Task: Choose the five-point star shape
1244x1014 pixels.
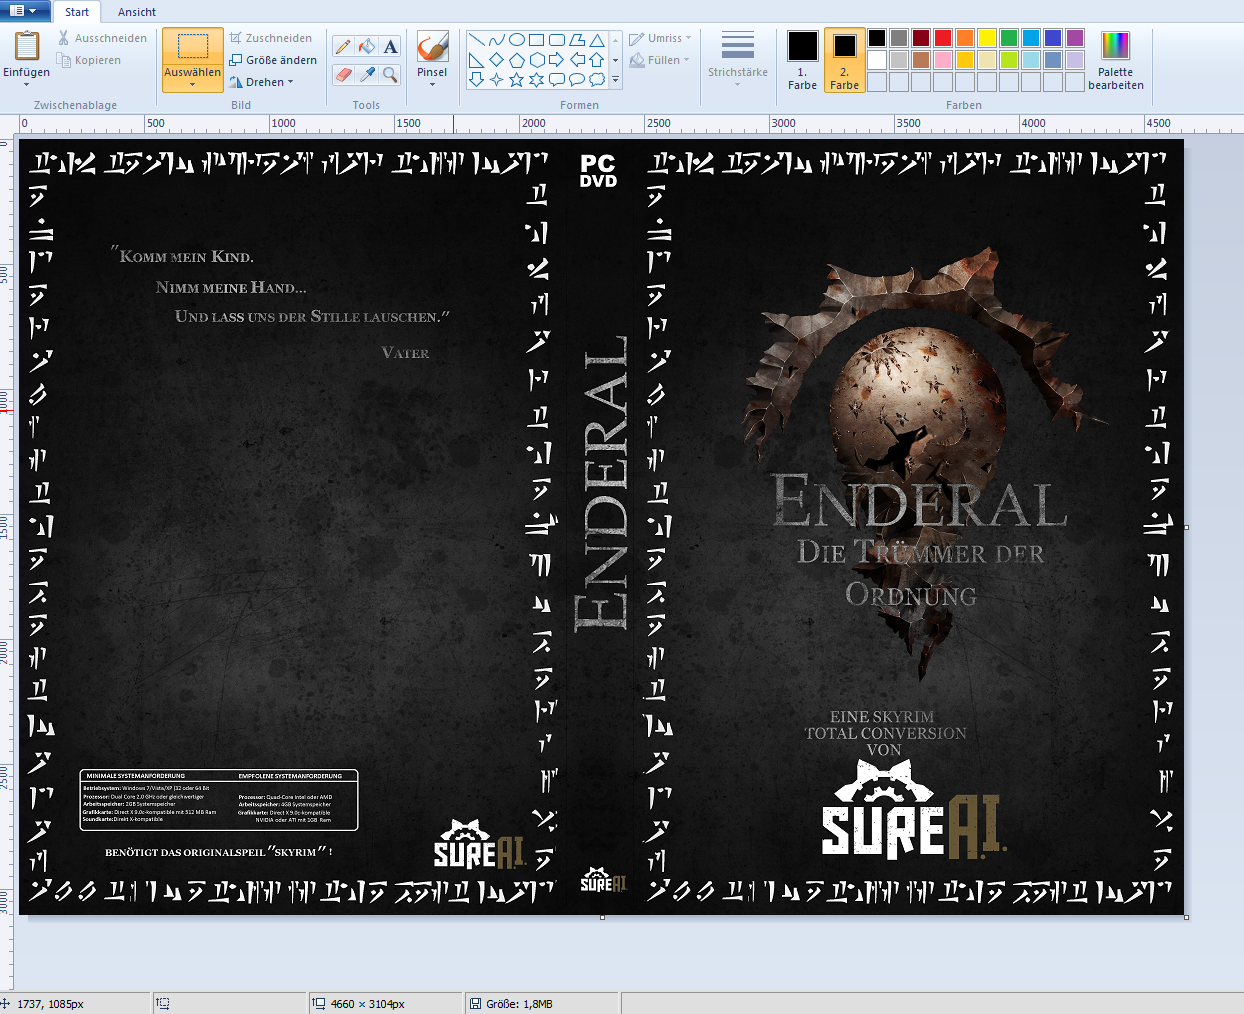Action: (x=517, y=79)
